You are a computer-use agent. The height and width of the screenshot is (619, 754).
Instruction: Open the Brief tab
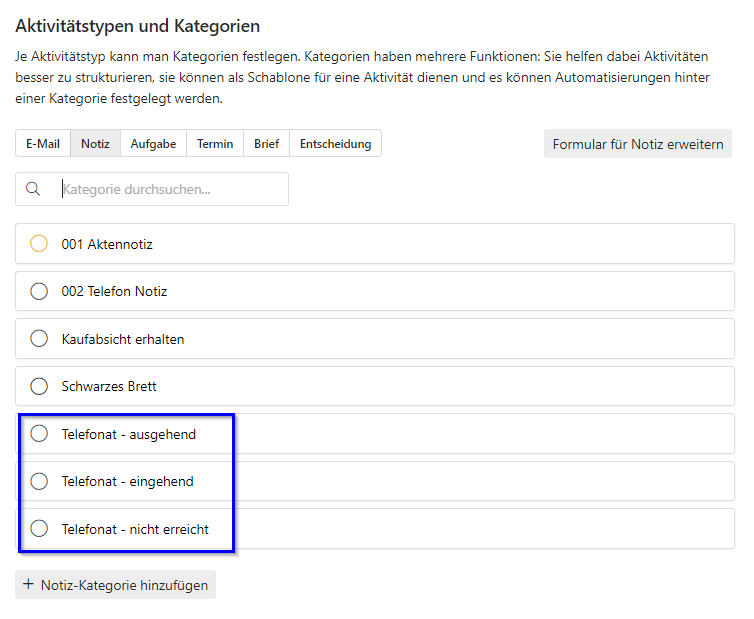click(x=266, y=144)
